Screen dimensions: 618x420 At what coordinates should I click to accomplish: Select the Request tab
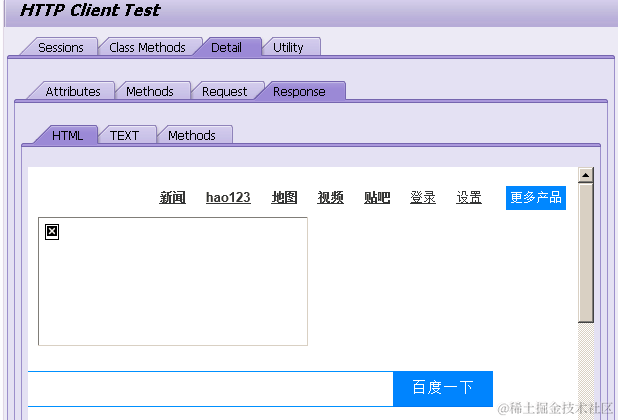pos(224,91)
